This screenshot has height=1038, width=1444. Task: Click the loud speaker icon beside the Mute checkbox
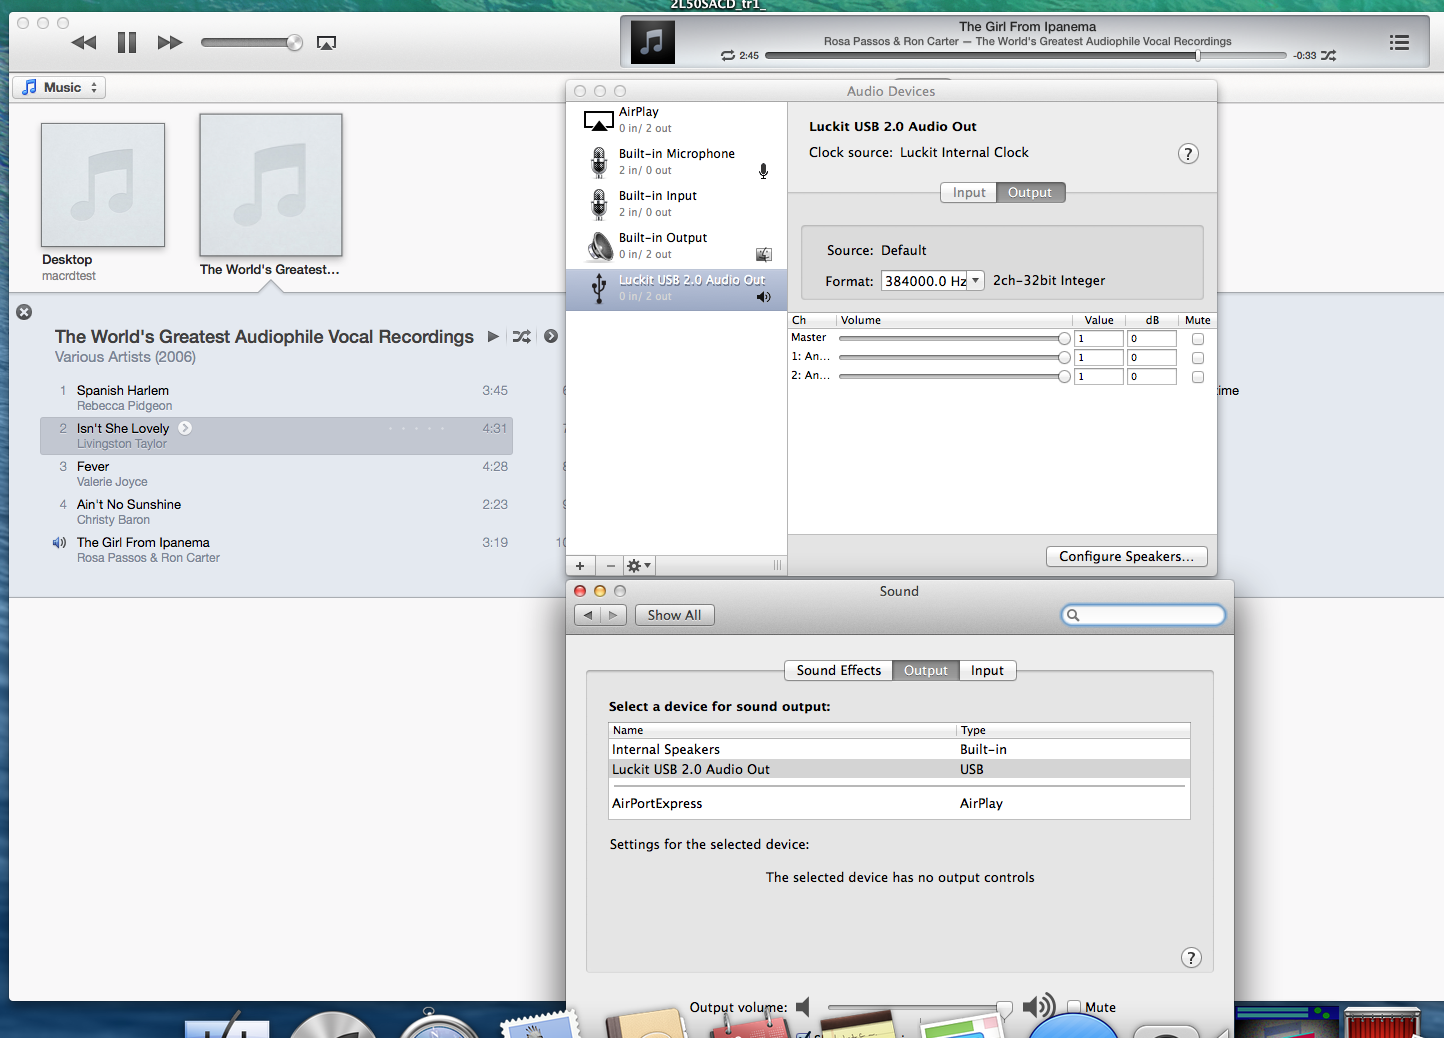[x=1039, y=1006]
